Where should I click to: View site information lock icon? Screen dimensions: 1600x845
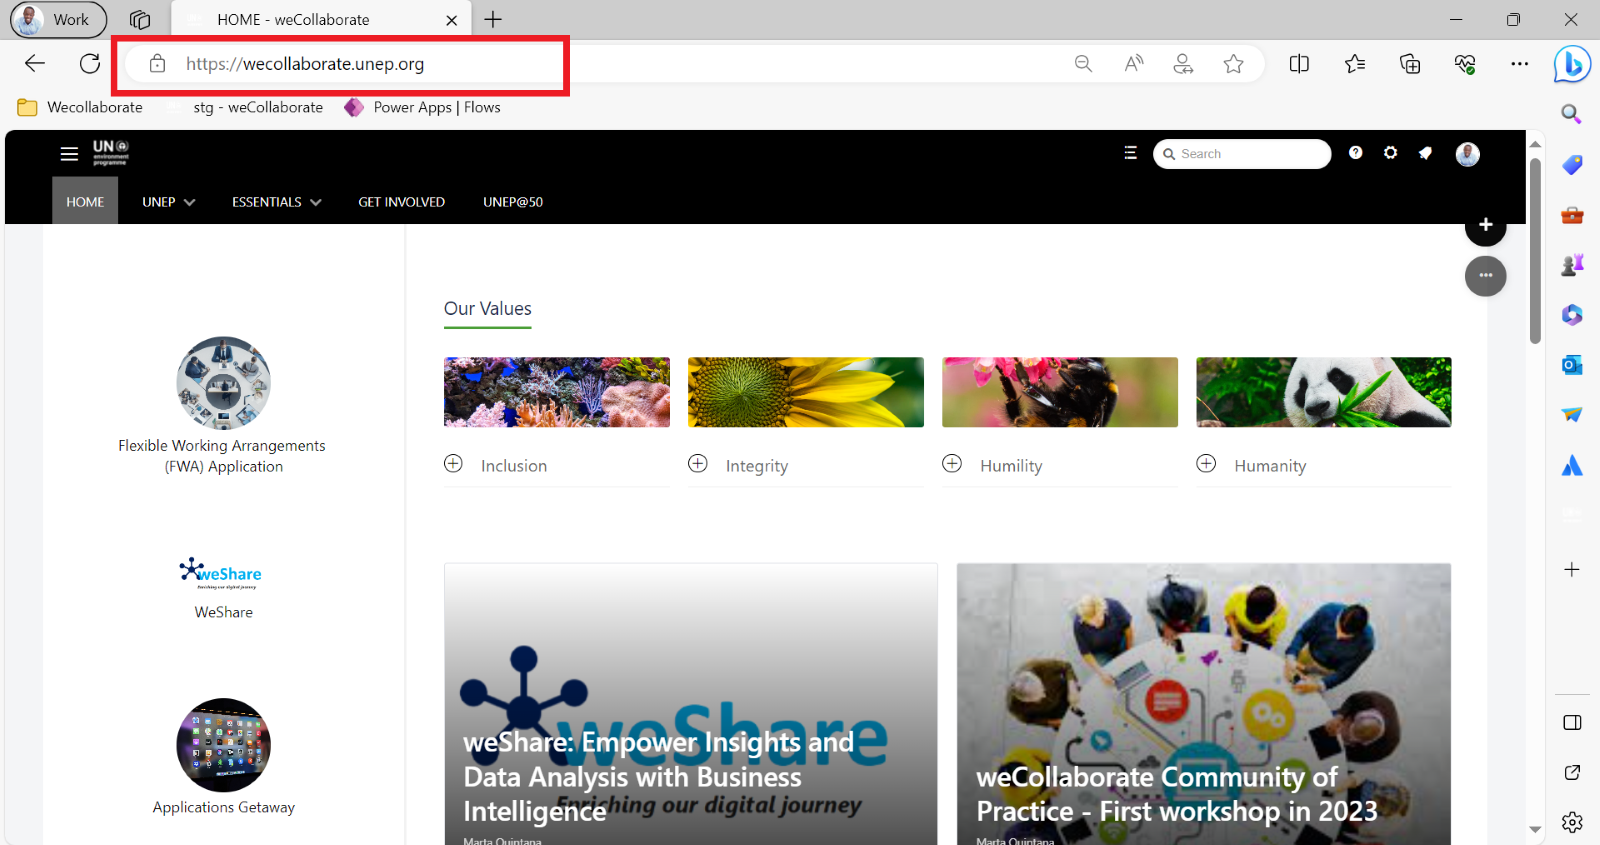click(157, 64)
